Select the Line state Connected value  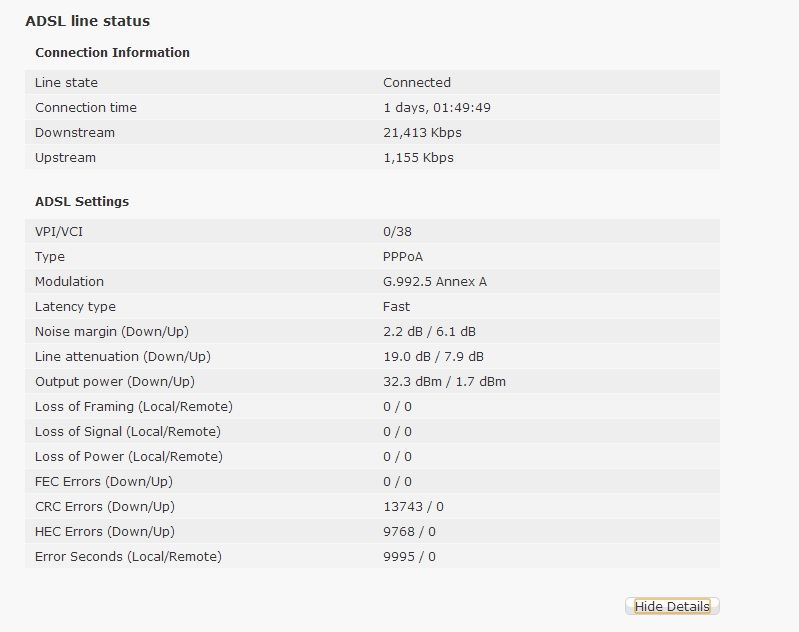click(417, 82)
